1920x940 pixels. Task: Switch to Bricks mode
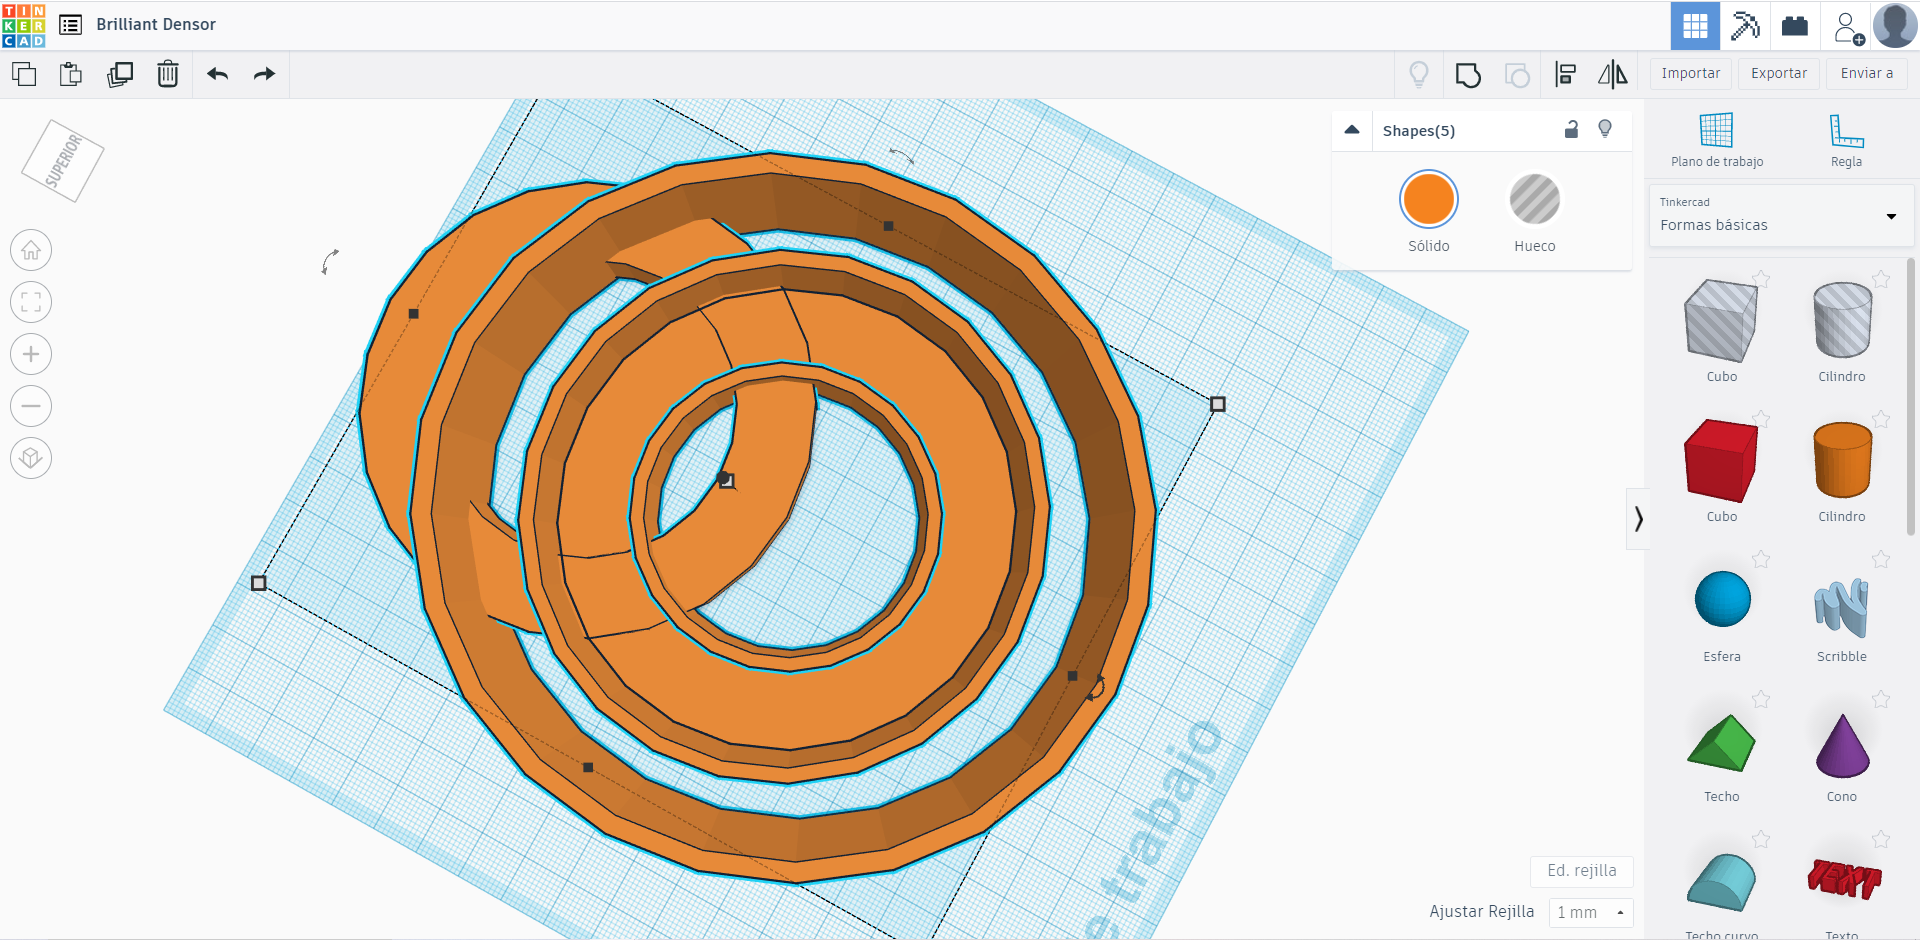(x=1795, y=26)
